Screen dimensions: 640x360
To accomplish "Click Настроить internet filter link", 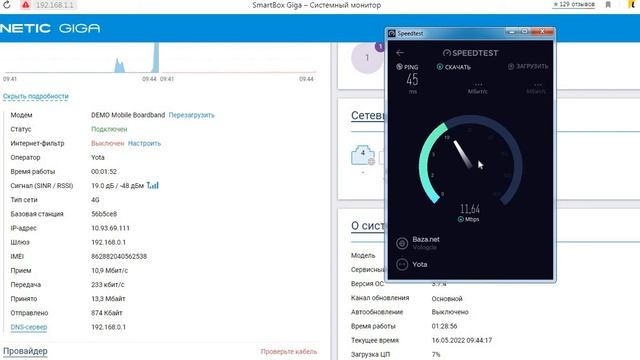I will 144,143.
